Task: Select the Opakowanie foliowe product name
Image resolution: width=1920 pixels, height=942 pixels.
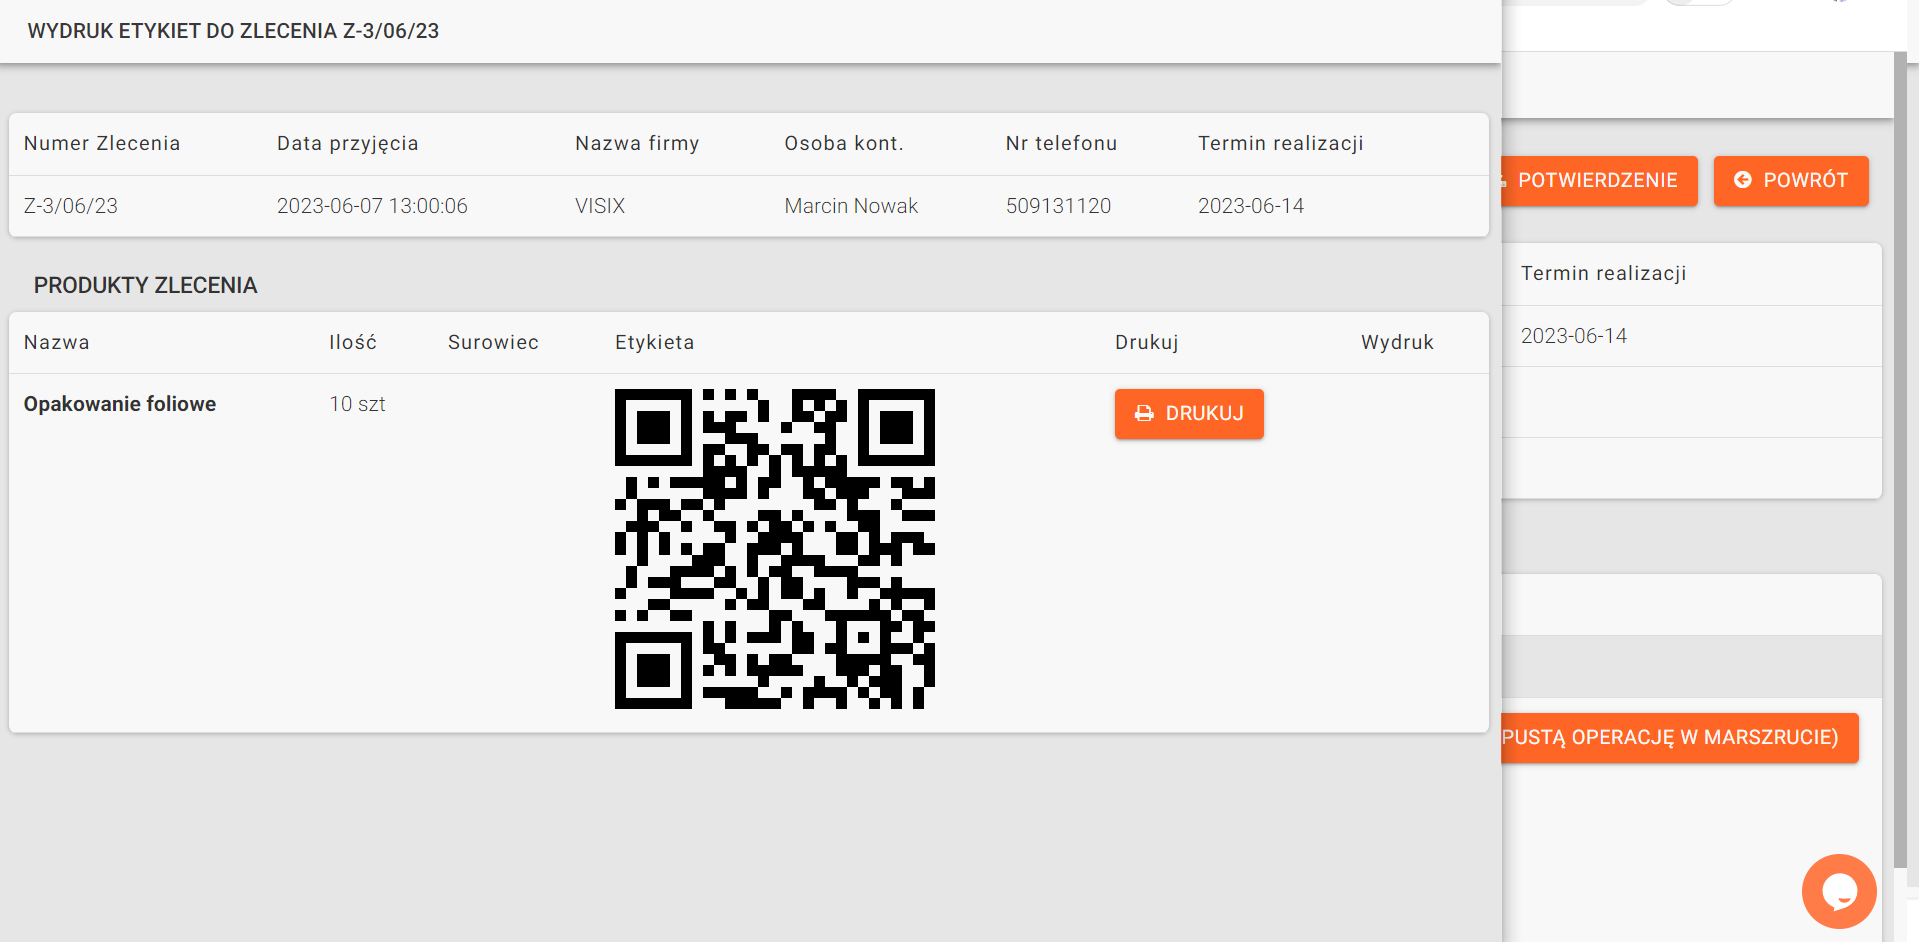Action: [120, 404]
